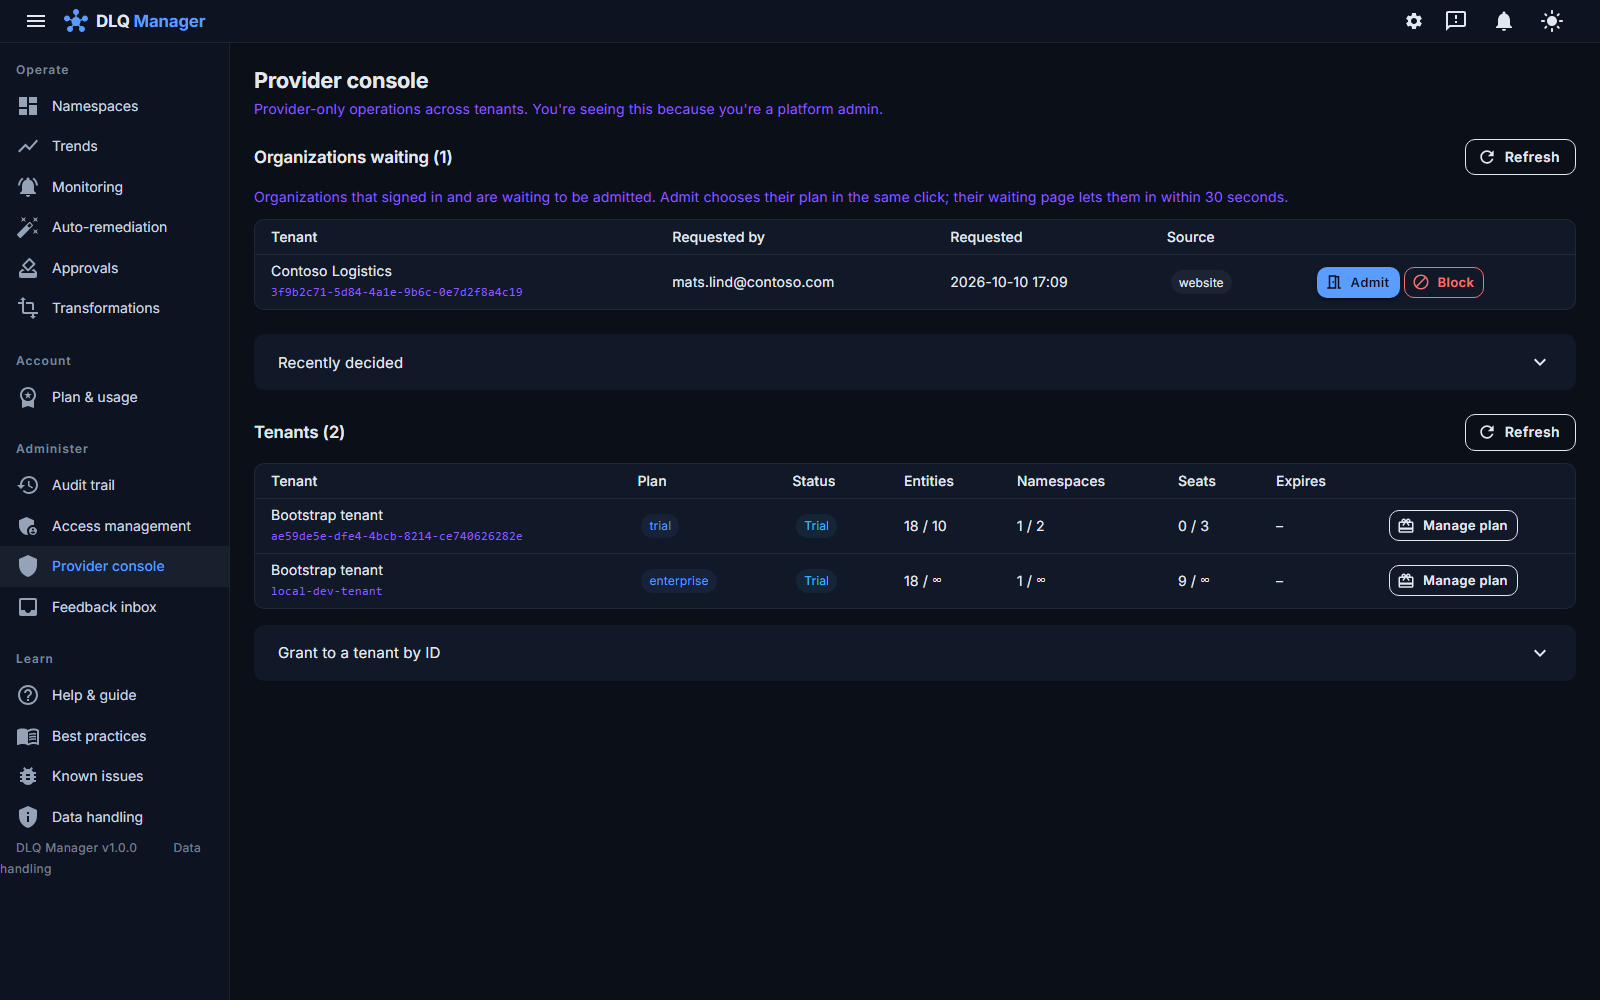Click the Best practices book icon
The height and width of the screenshot is (1000, 1600).
(28, 736)
